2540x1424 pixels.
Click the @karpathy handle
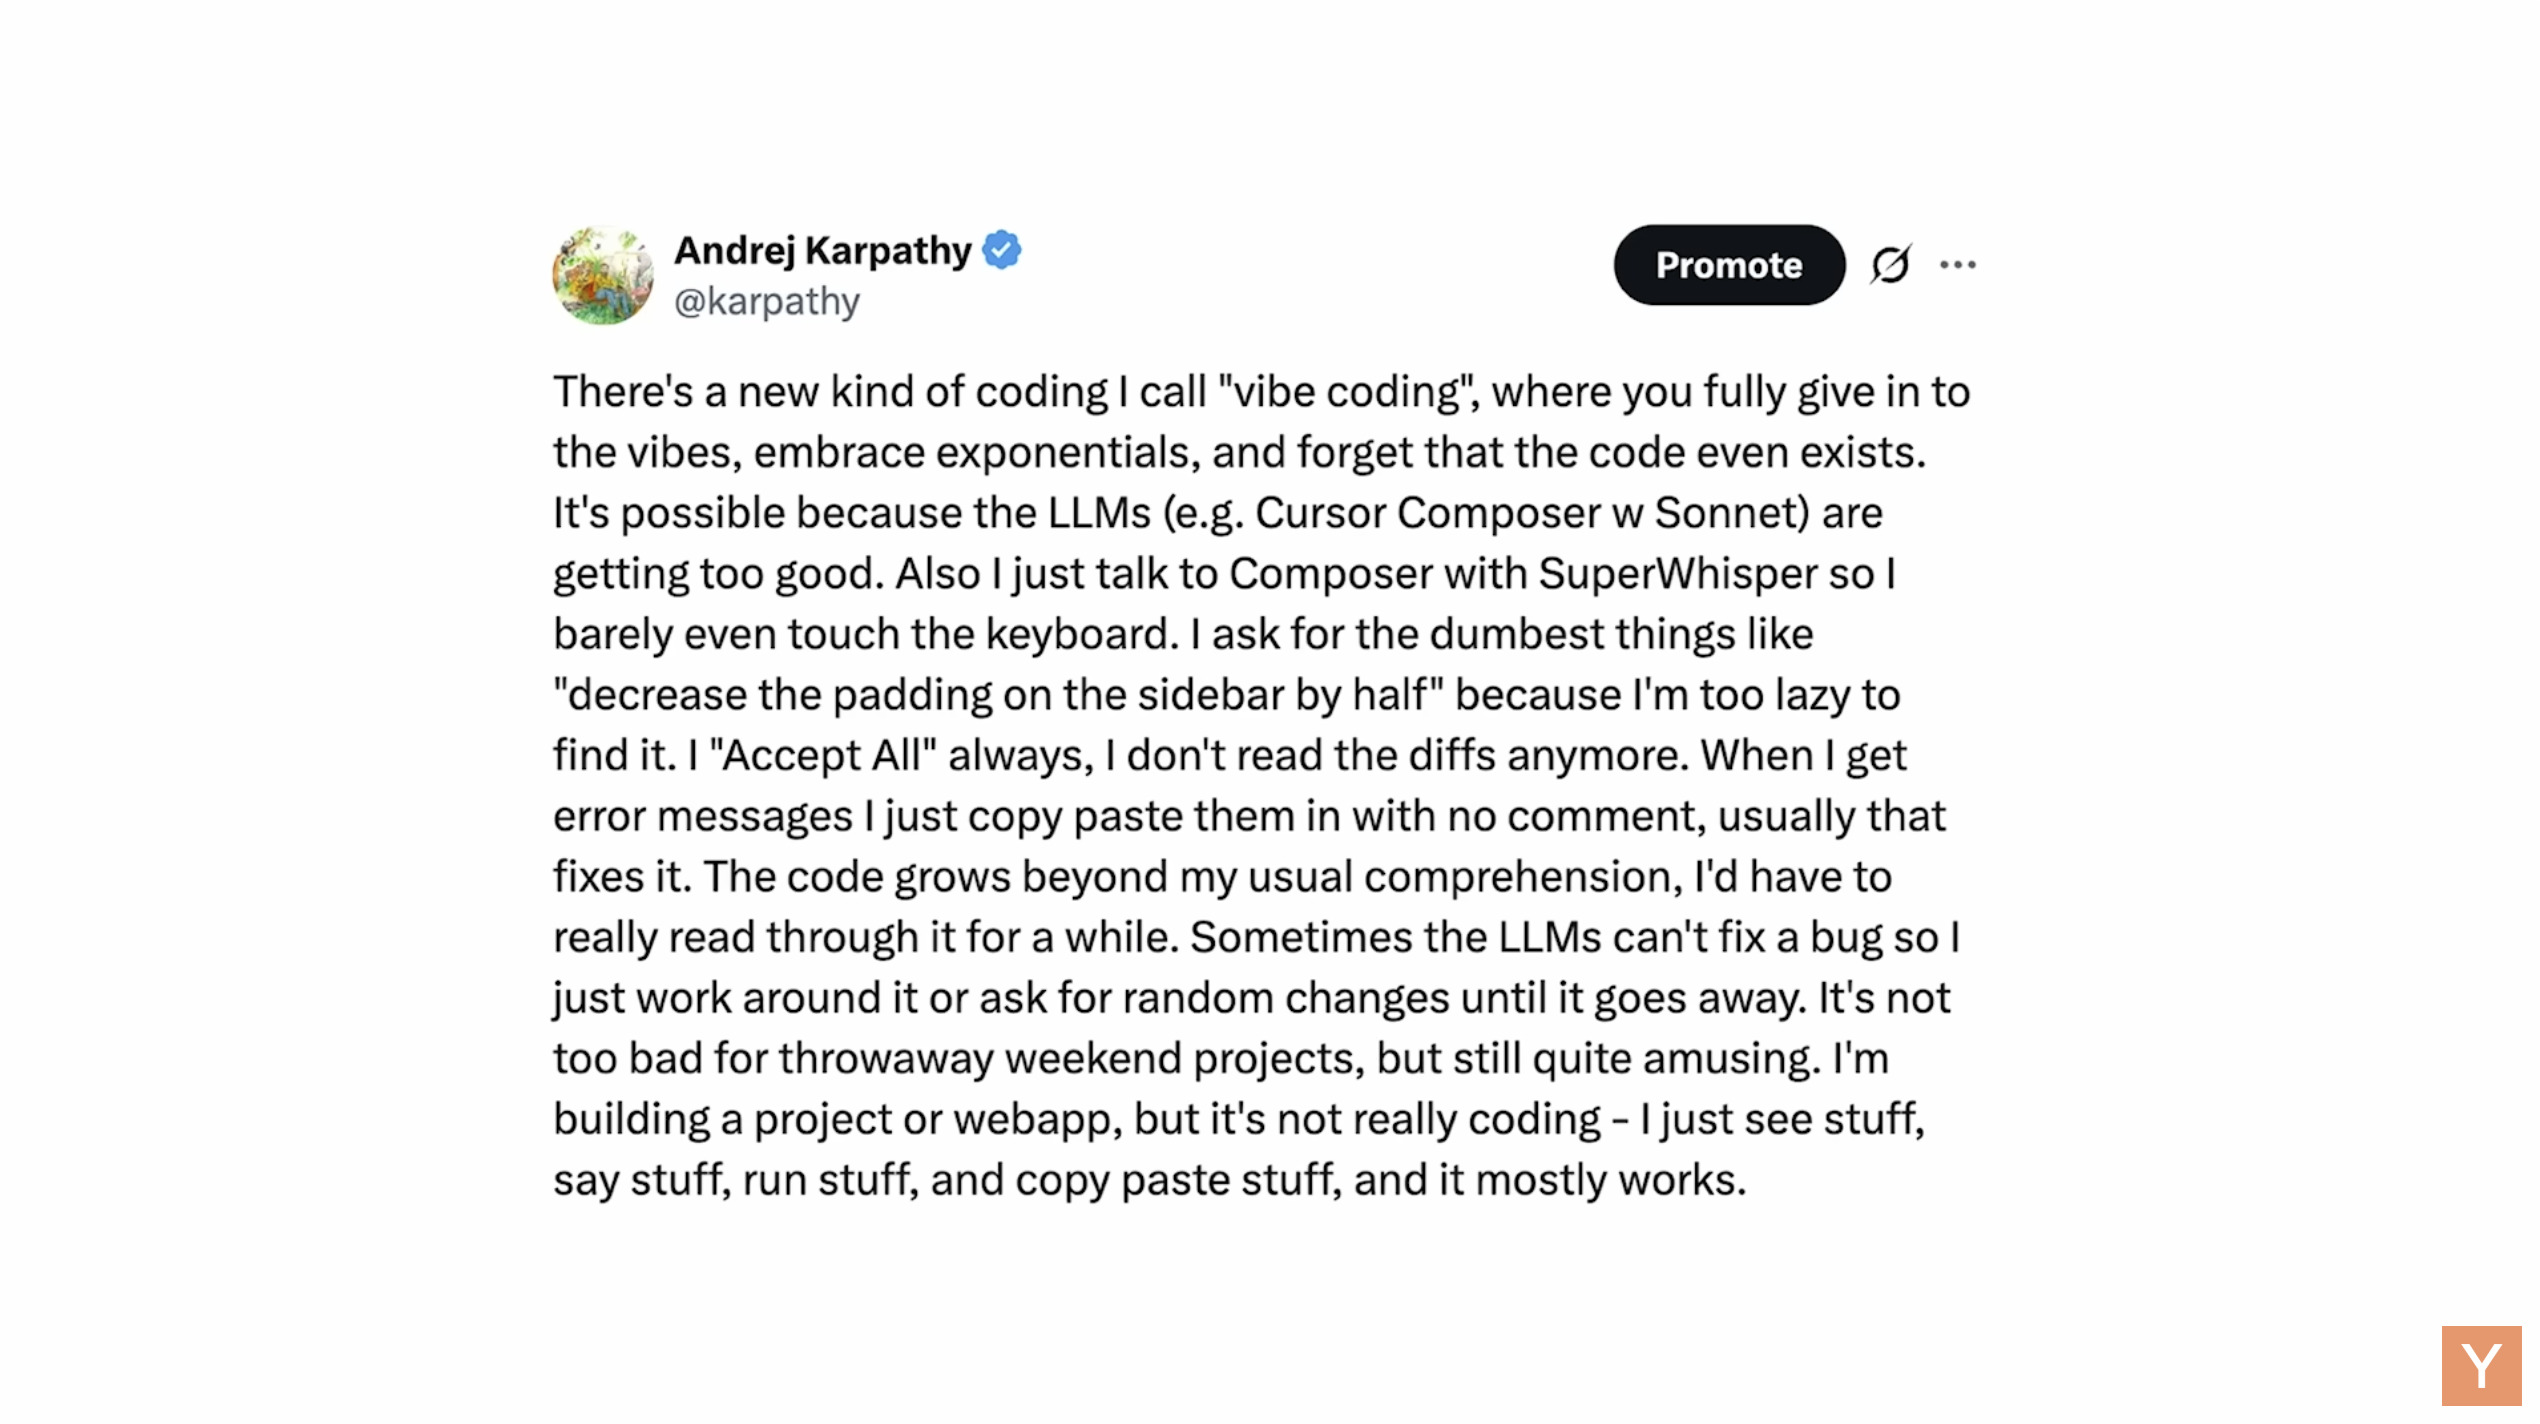pyautogui.click(x=767, y=301)
